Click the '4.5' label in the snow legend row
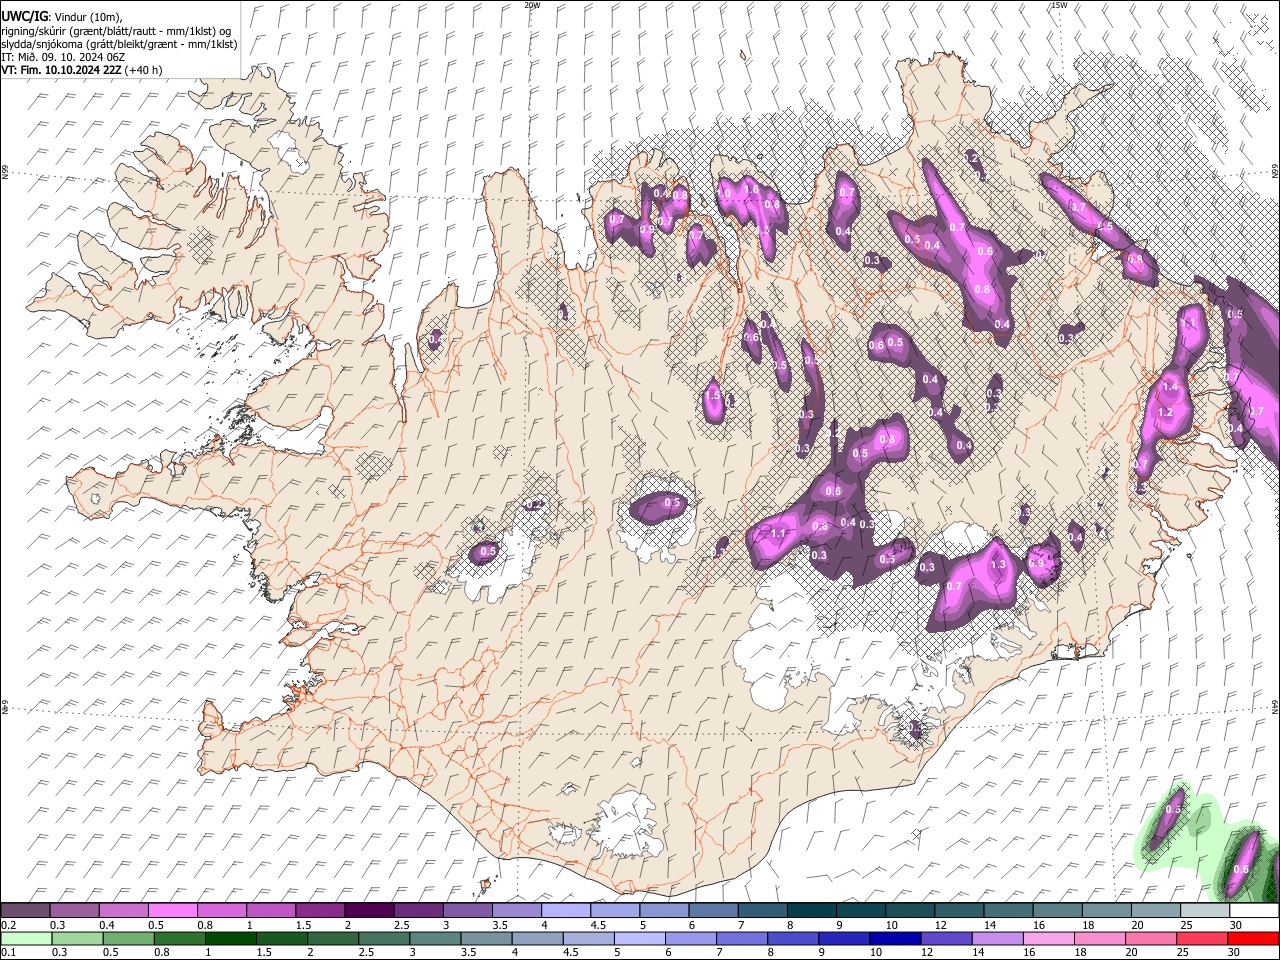 [597, 925]
